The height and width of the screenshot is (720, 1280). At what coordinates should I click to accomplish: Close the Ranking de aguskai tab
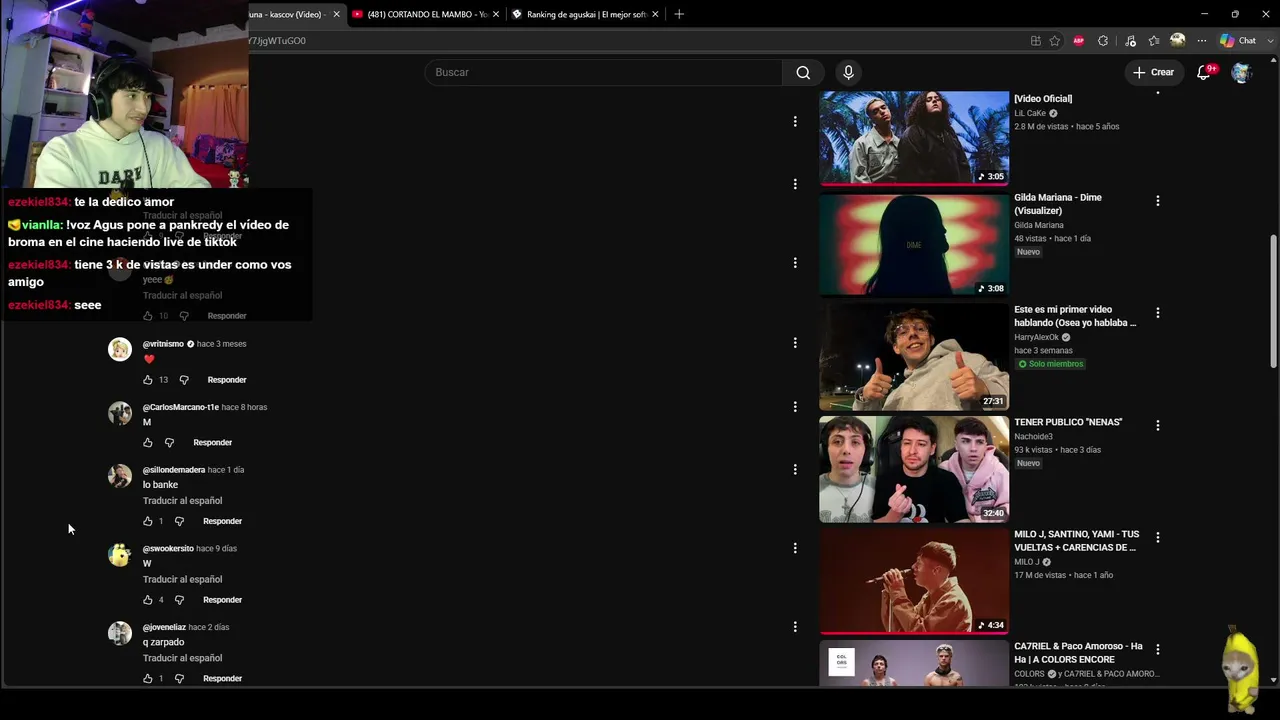(x=655, y=14)
